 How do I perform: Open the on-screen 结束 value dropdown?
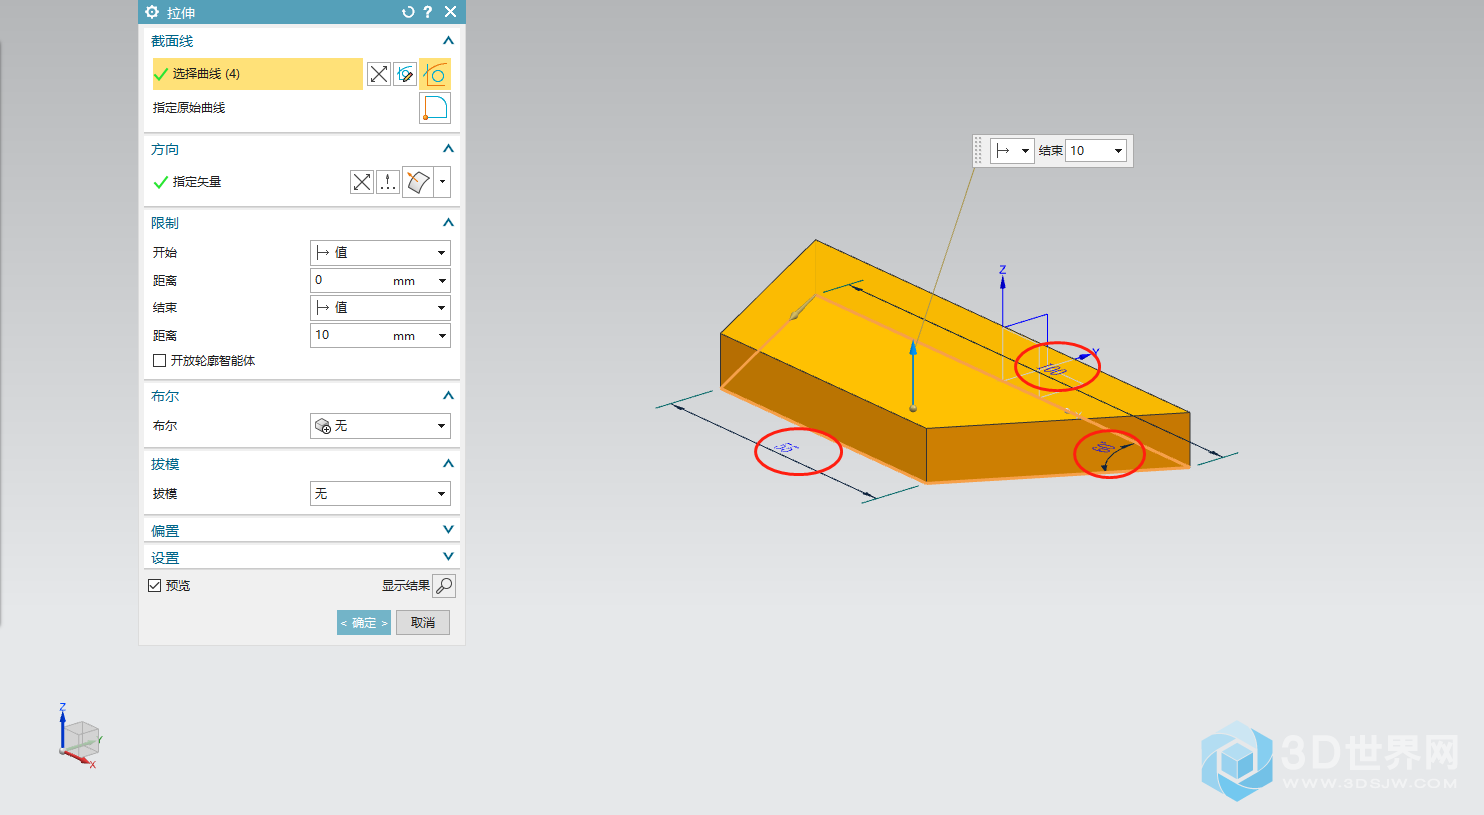[x=1118, y=151]
